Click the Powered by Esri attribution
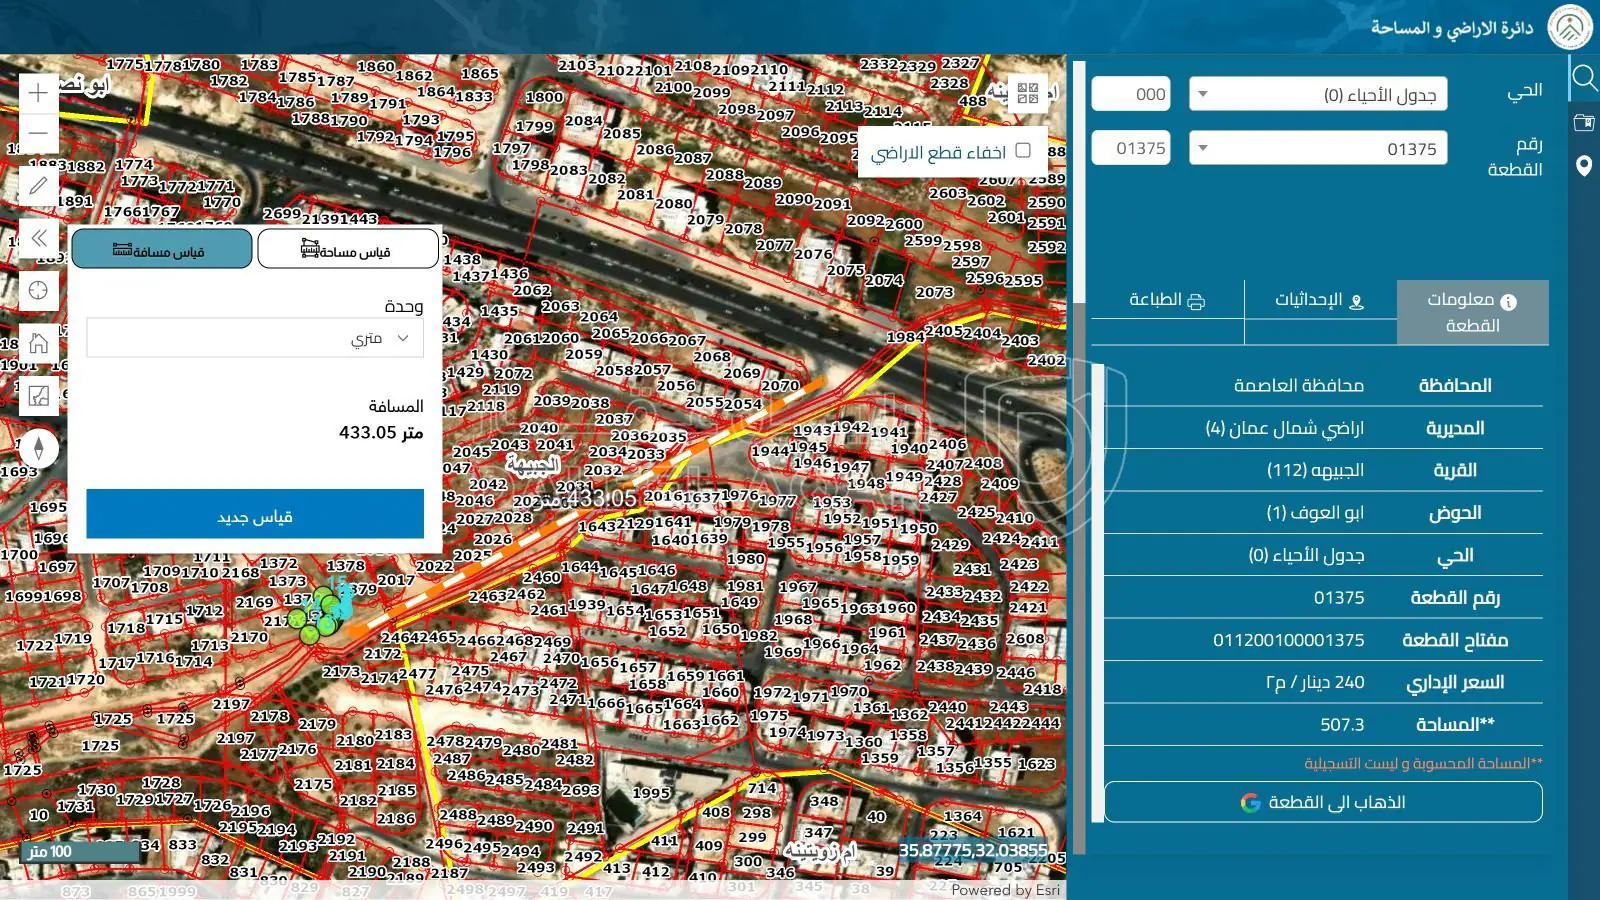The image size is (1600, 900). point(1005,889)
